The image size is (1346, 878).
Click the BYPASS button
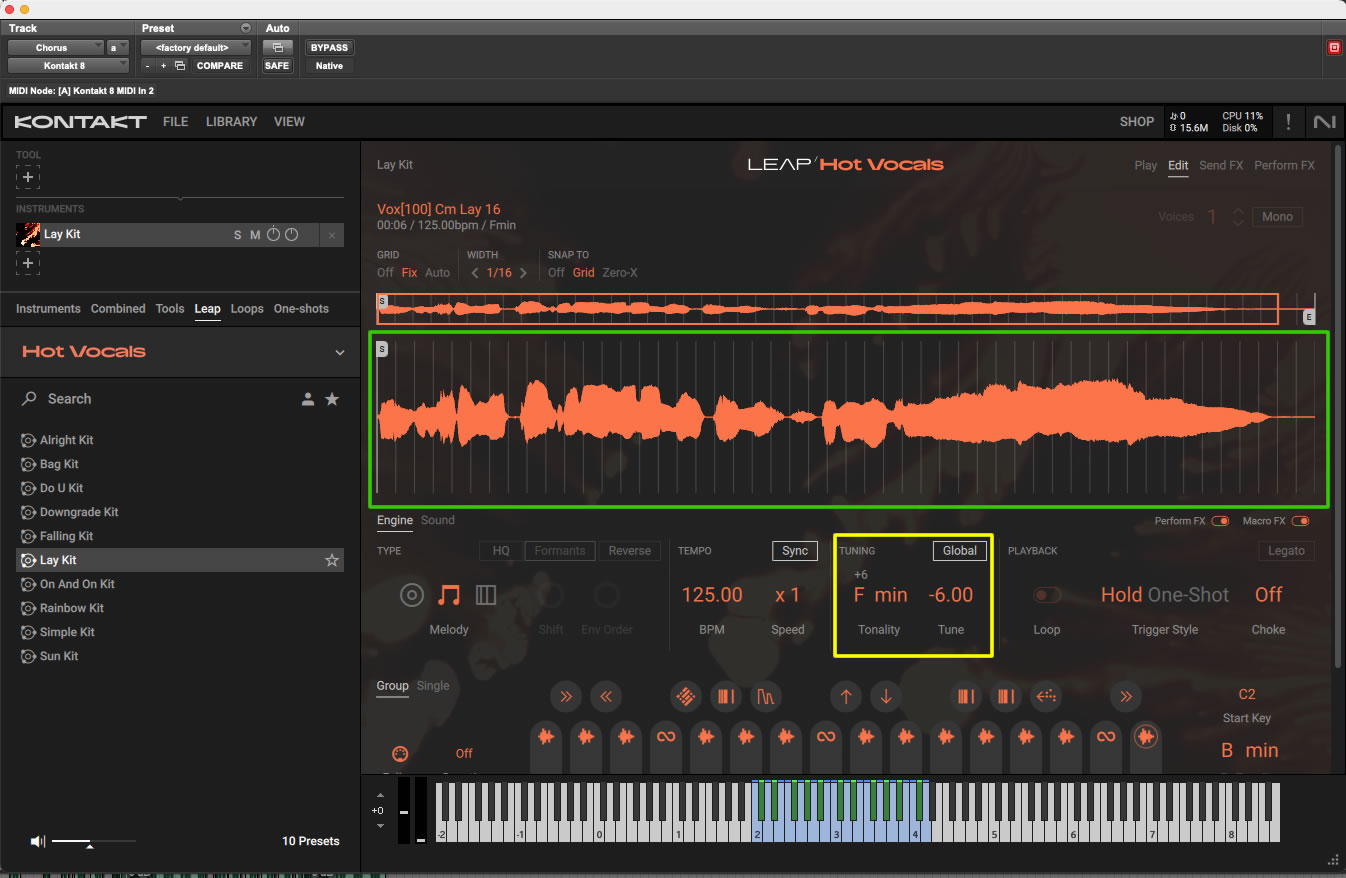click(329, 48)
